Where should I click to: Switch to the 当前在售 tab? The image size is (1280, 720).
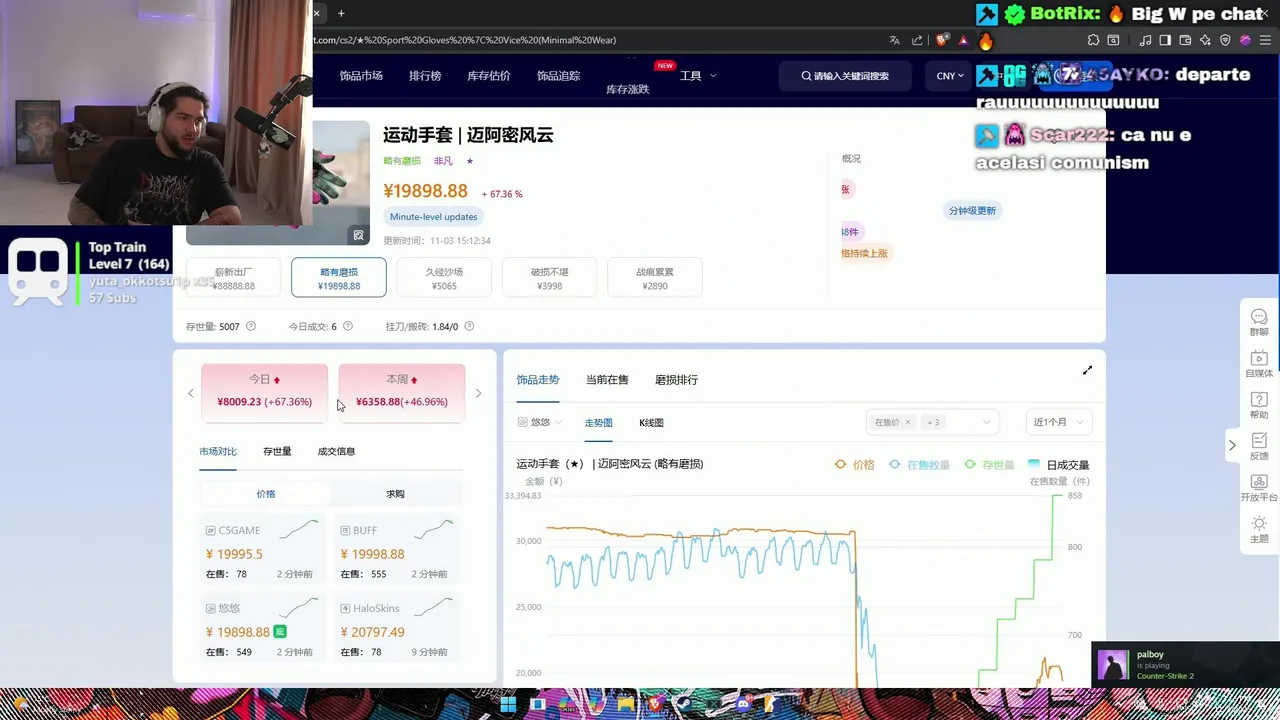click(607, 380)
